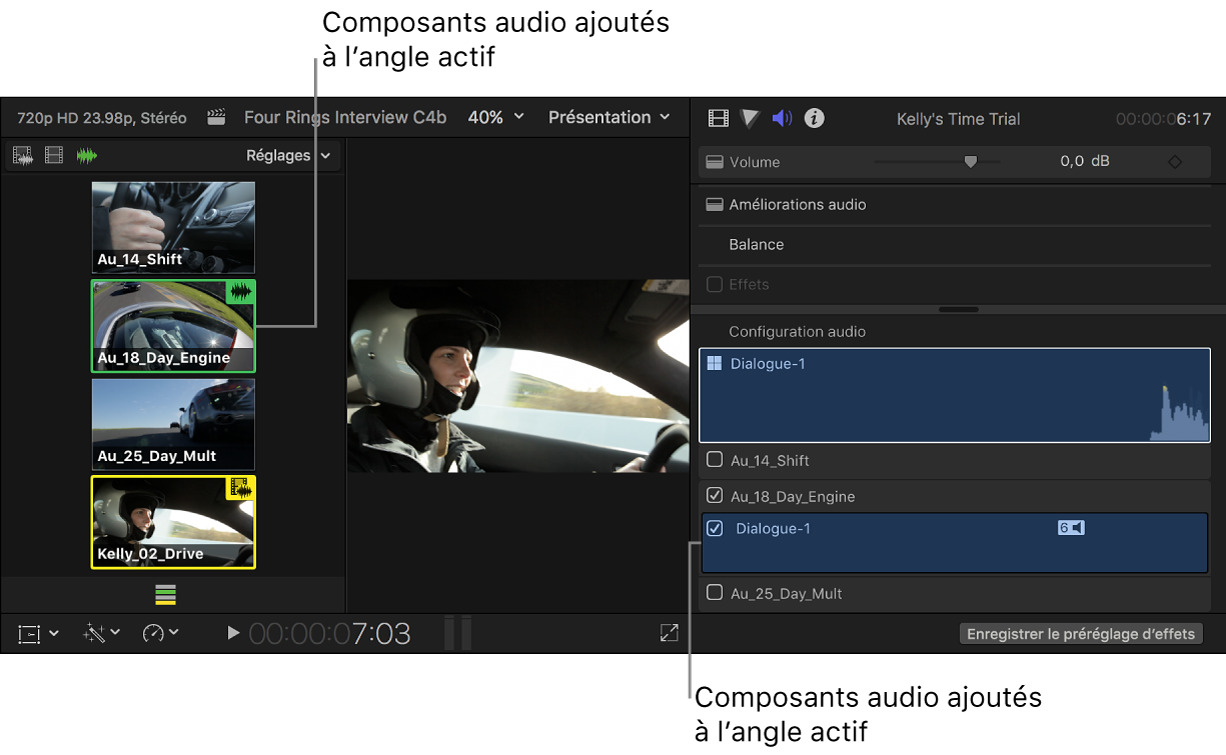Select audio-only switching in the angle viewer

tap(87, 155)
